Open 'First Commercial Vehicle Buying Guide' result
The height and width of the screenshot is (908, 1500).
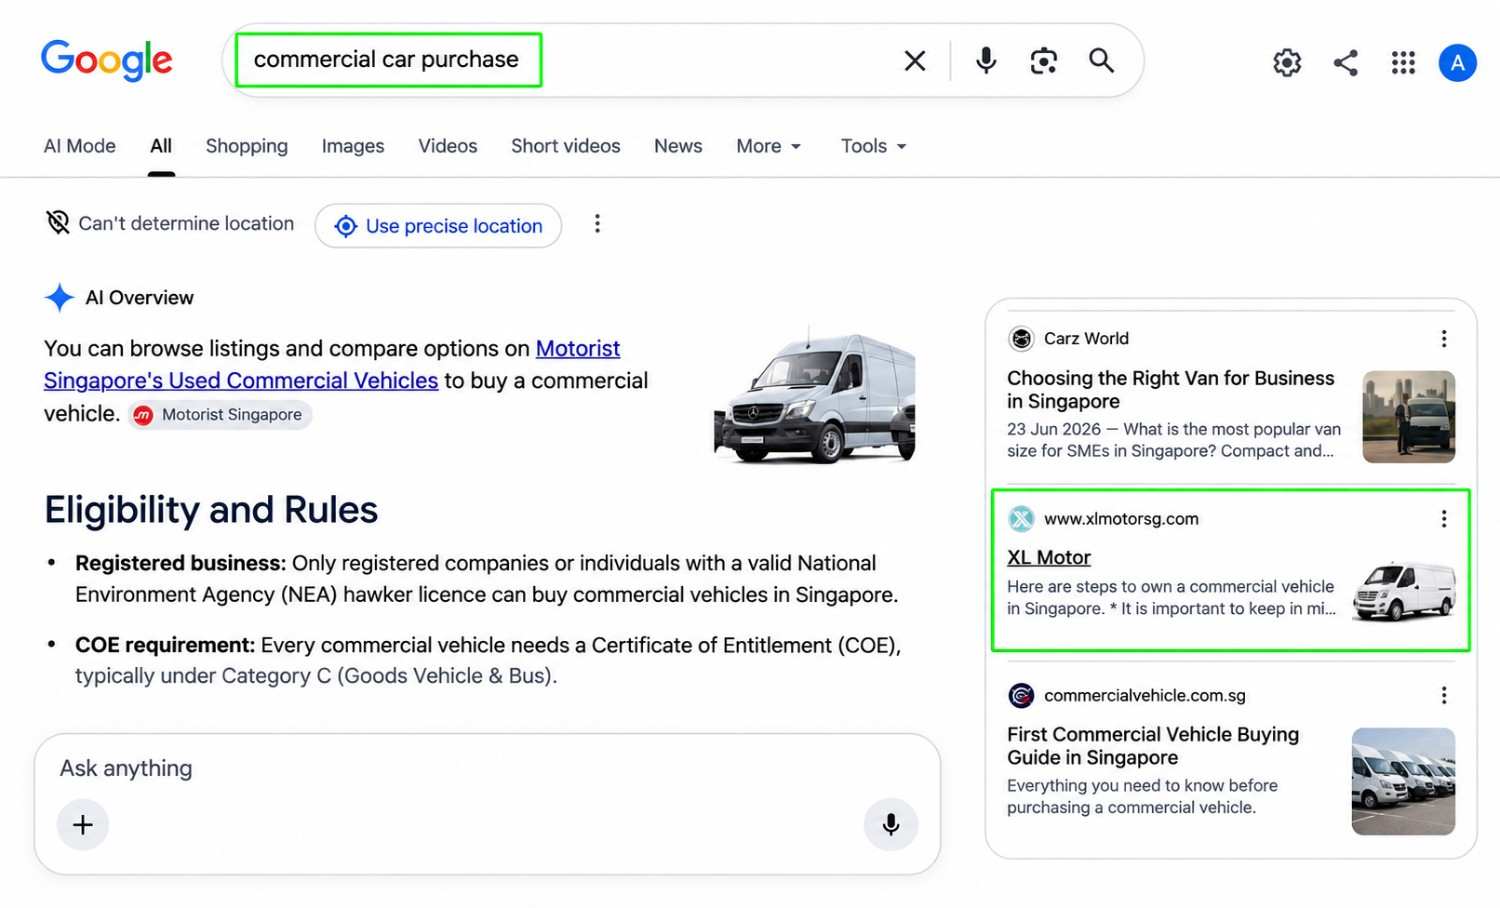click(1153, 746)
